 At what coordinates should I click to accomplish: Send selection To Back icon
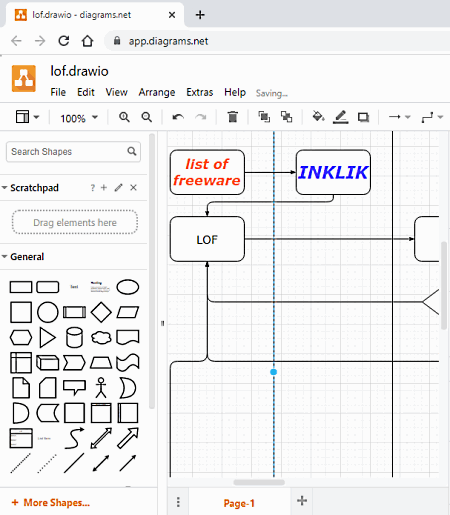pyautogui.click(x=286, y=117)
